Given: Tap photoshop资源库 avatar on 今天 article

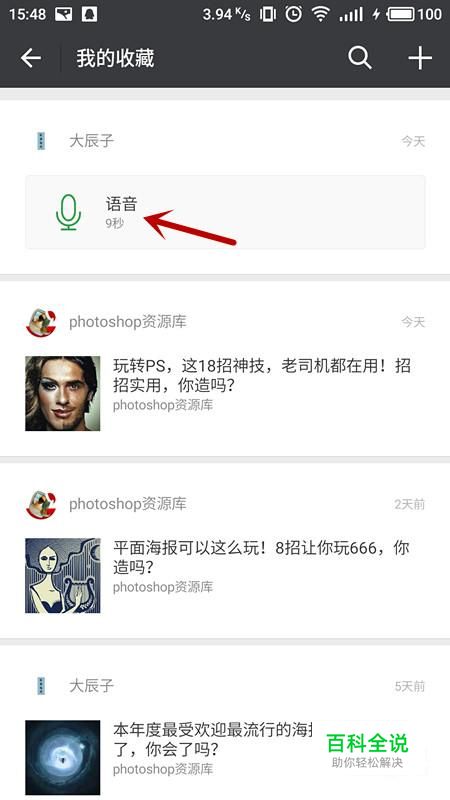Looking at the screenshot, I should [42, 322].
